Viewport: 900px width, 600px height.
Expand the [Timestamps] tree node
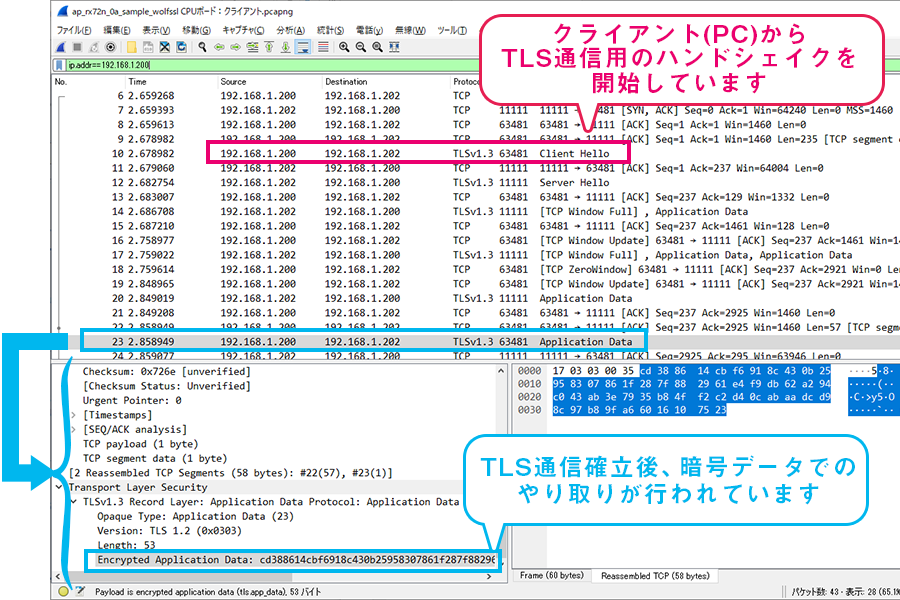click(73, 415)
